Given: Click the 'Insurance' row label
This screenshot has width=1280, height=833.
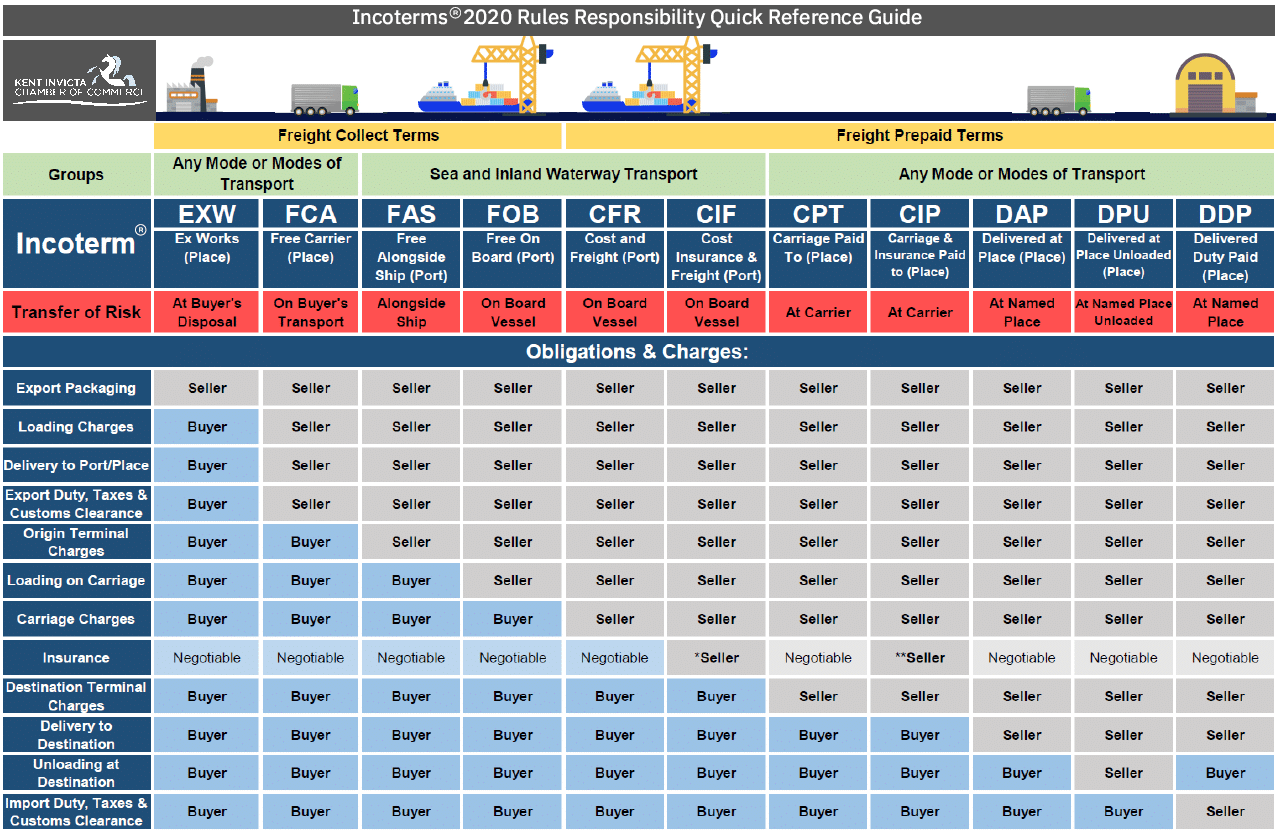Looking at the screenshot, I should [76, 658].
